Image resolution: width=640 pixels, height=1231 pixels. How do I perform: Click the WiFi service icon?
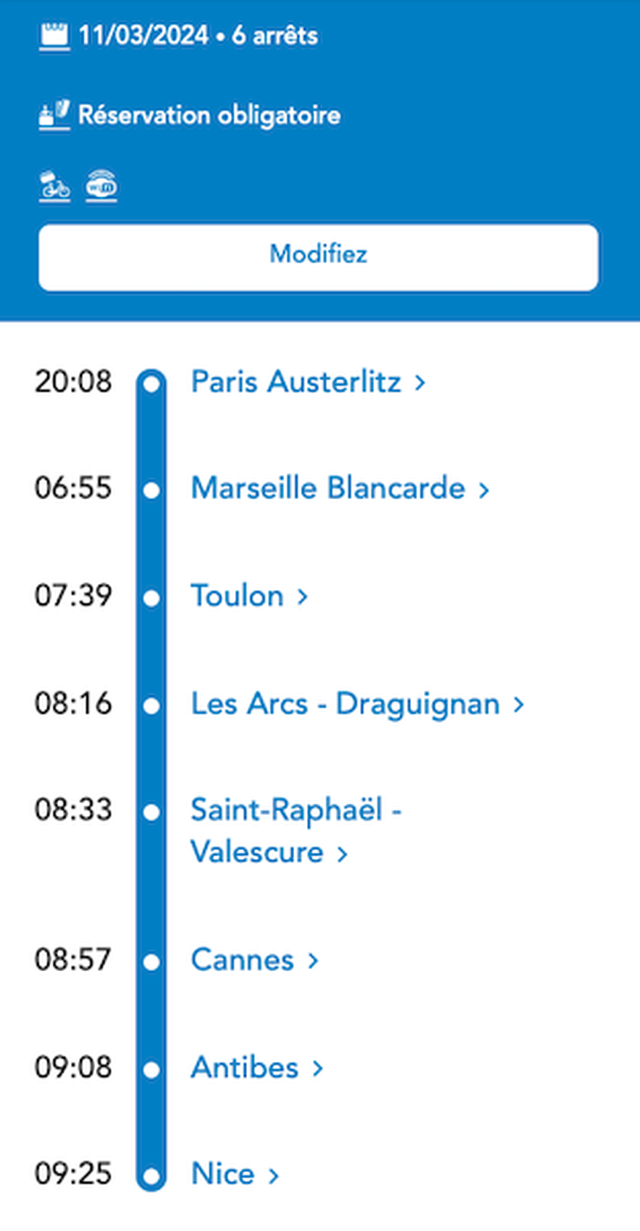pyautogui.click(x=101, y=187)
